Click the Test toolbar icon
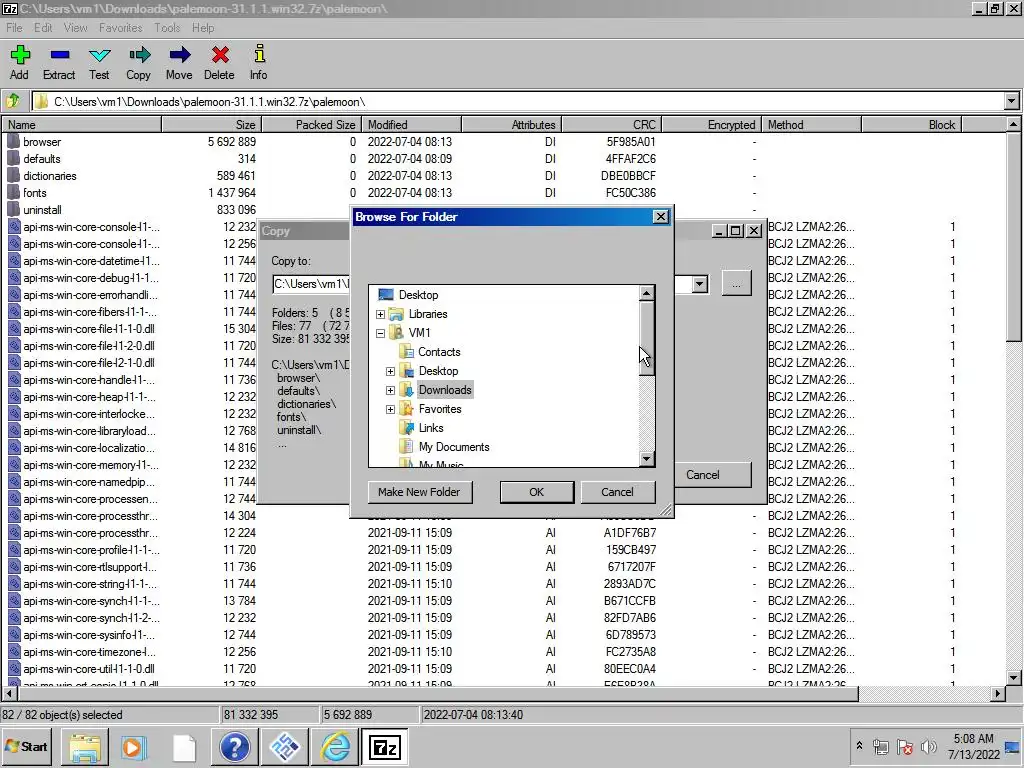1024x768 pixels. 99,55
